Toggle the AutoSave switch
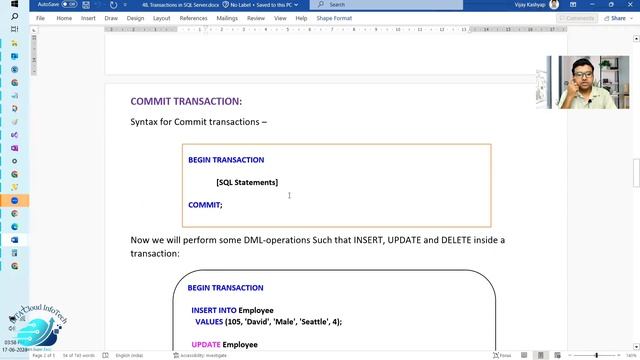The height and width of the screenshot is (360, 640). click(x=69, y=4)
